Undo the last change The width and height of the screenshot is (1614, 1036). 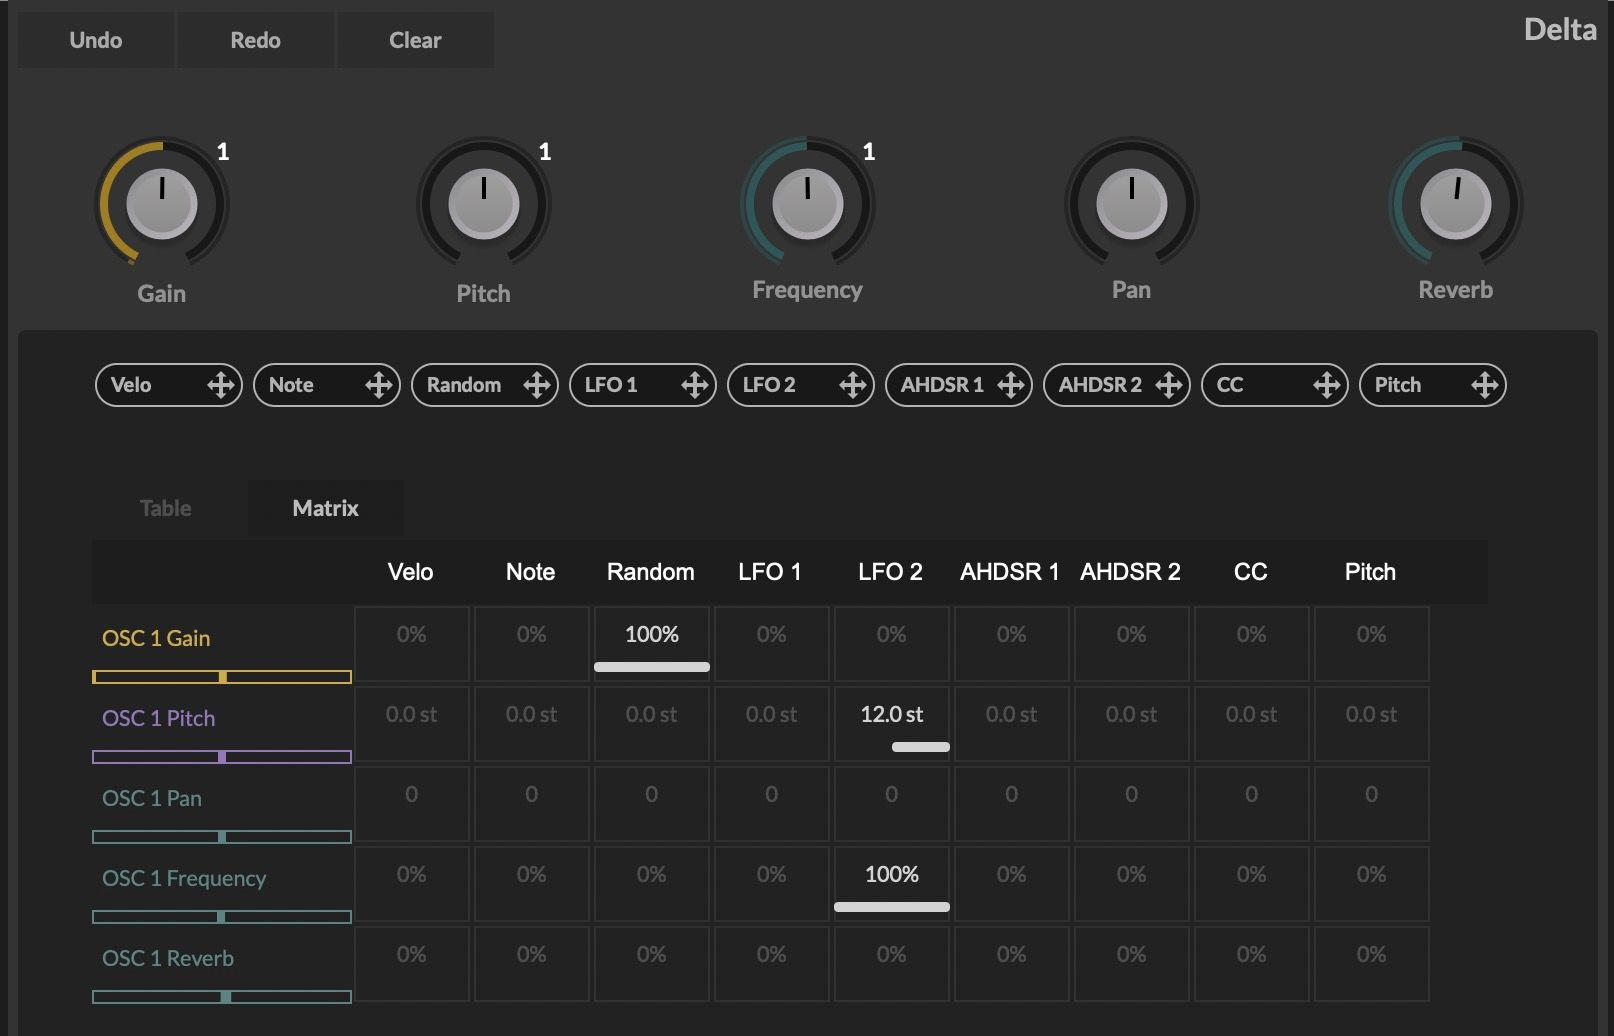click(x=96, y=40)
